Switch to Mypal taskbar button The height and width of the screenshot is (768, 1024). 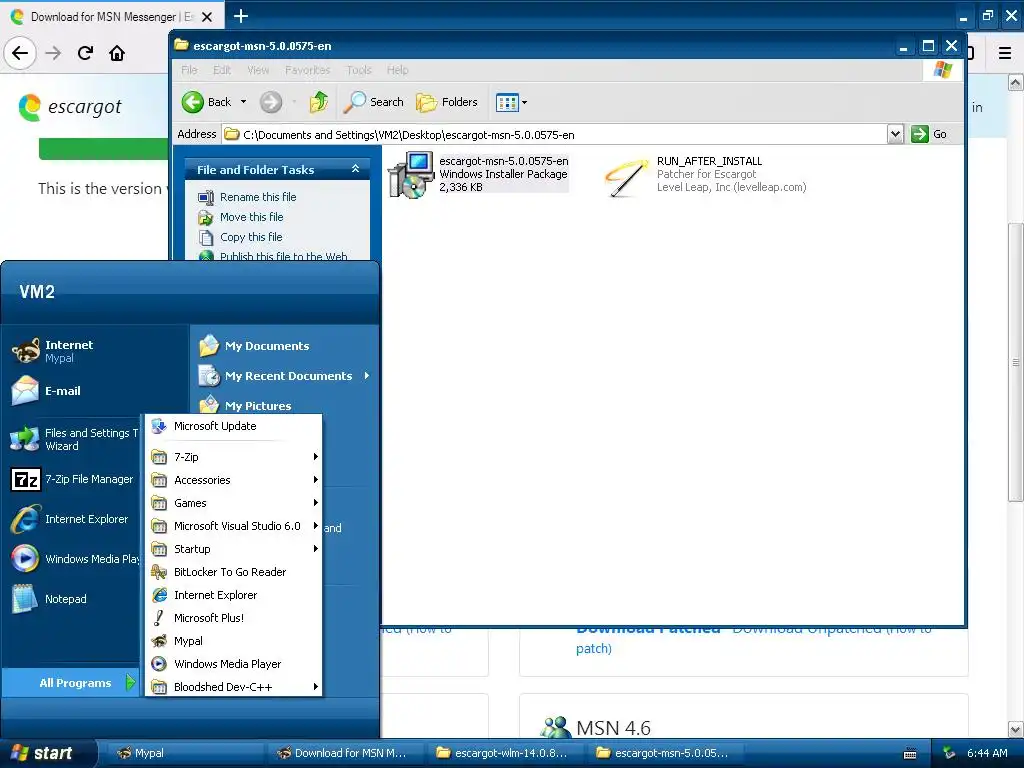(x=183, y=754)
